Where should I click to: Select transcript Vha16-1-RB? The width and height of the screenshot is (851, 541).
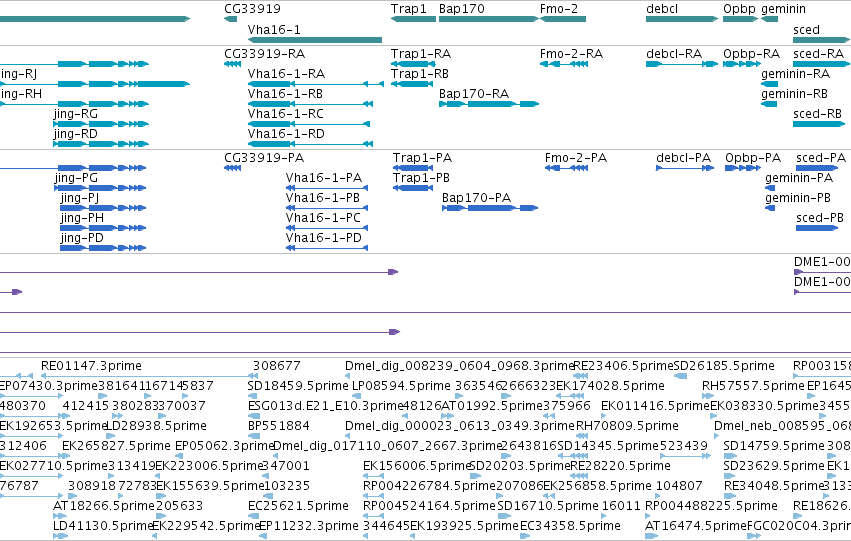click(x=285, y=94)
